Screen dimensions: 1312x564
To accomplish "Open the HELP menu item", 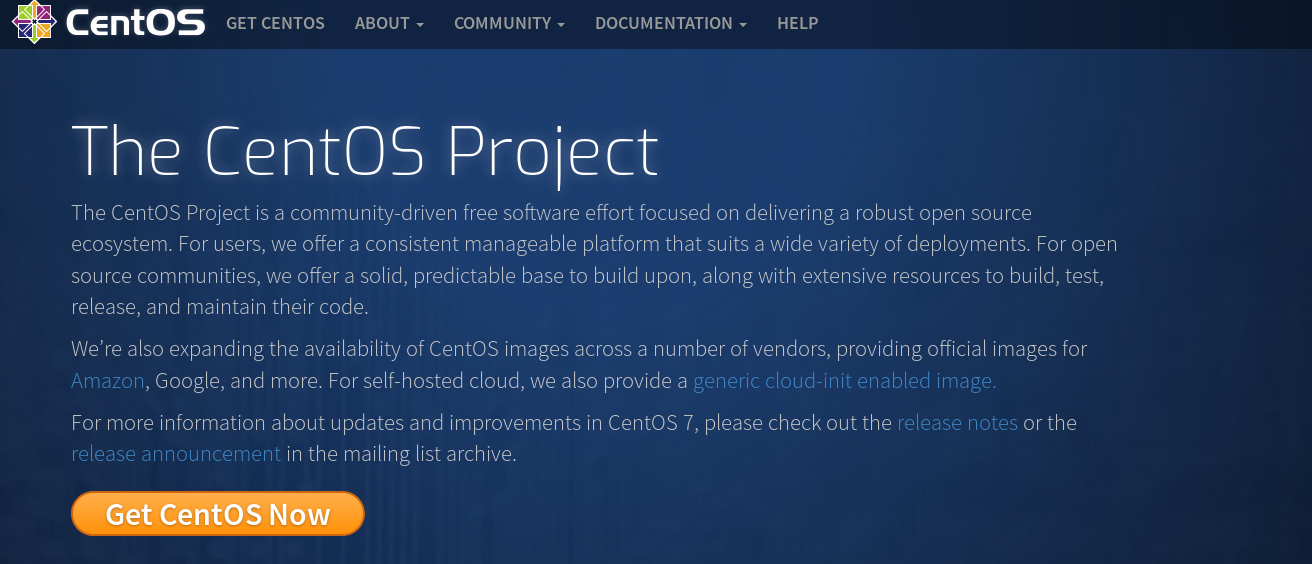I will coord(797,23).
